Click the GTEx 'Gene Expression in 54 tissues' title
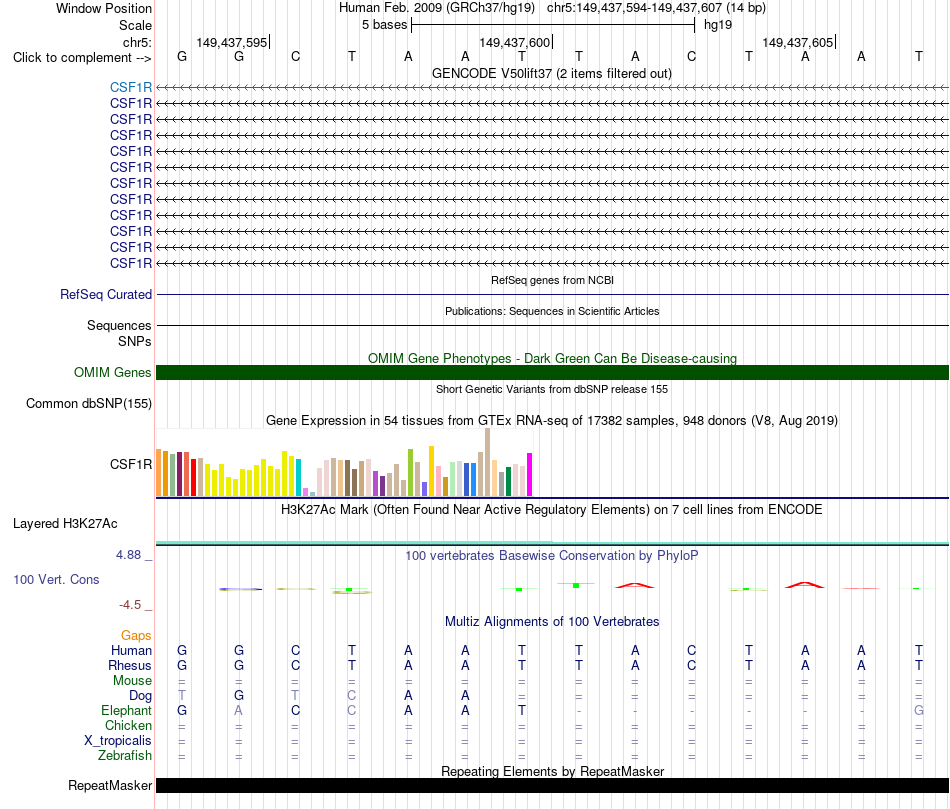950x809 pixels. coord(552,421)
